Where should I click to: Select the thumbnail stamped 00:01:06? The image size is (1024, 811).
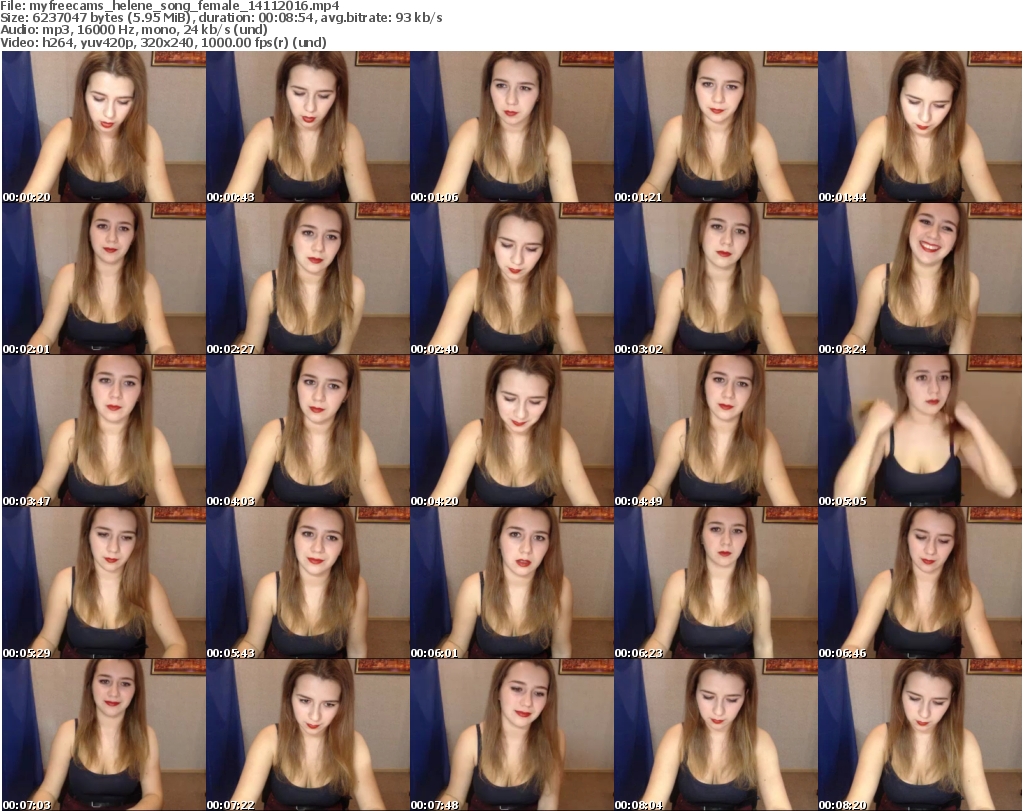tap(511, 127)
